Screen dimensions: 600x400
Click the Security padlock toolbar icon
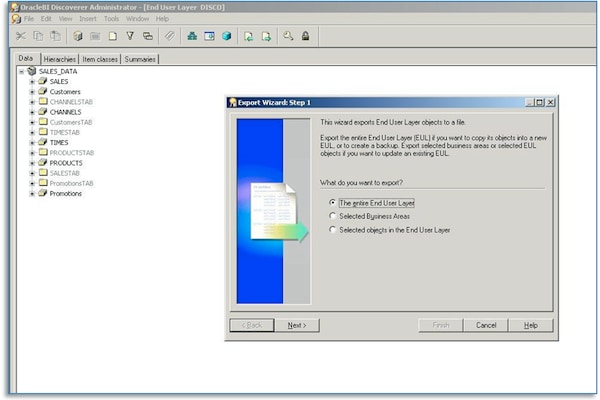click(x=305, y=36)
